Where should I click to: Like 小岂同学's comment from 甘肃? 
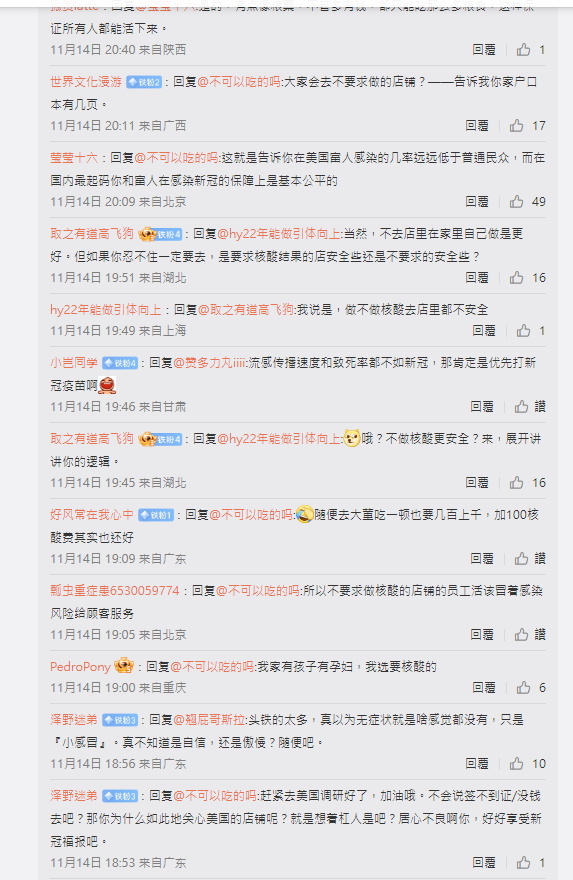[521, 406]
